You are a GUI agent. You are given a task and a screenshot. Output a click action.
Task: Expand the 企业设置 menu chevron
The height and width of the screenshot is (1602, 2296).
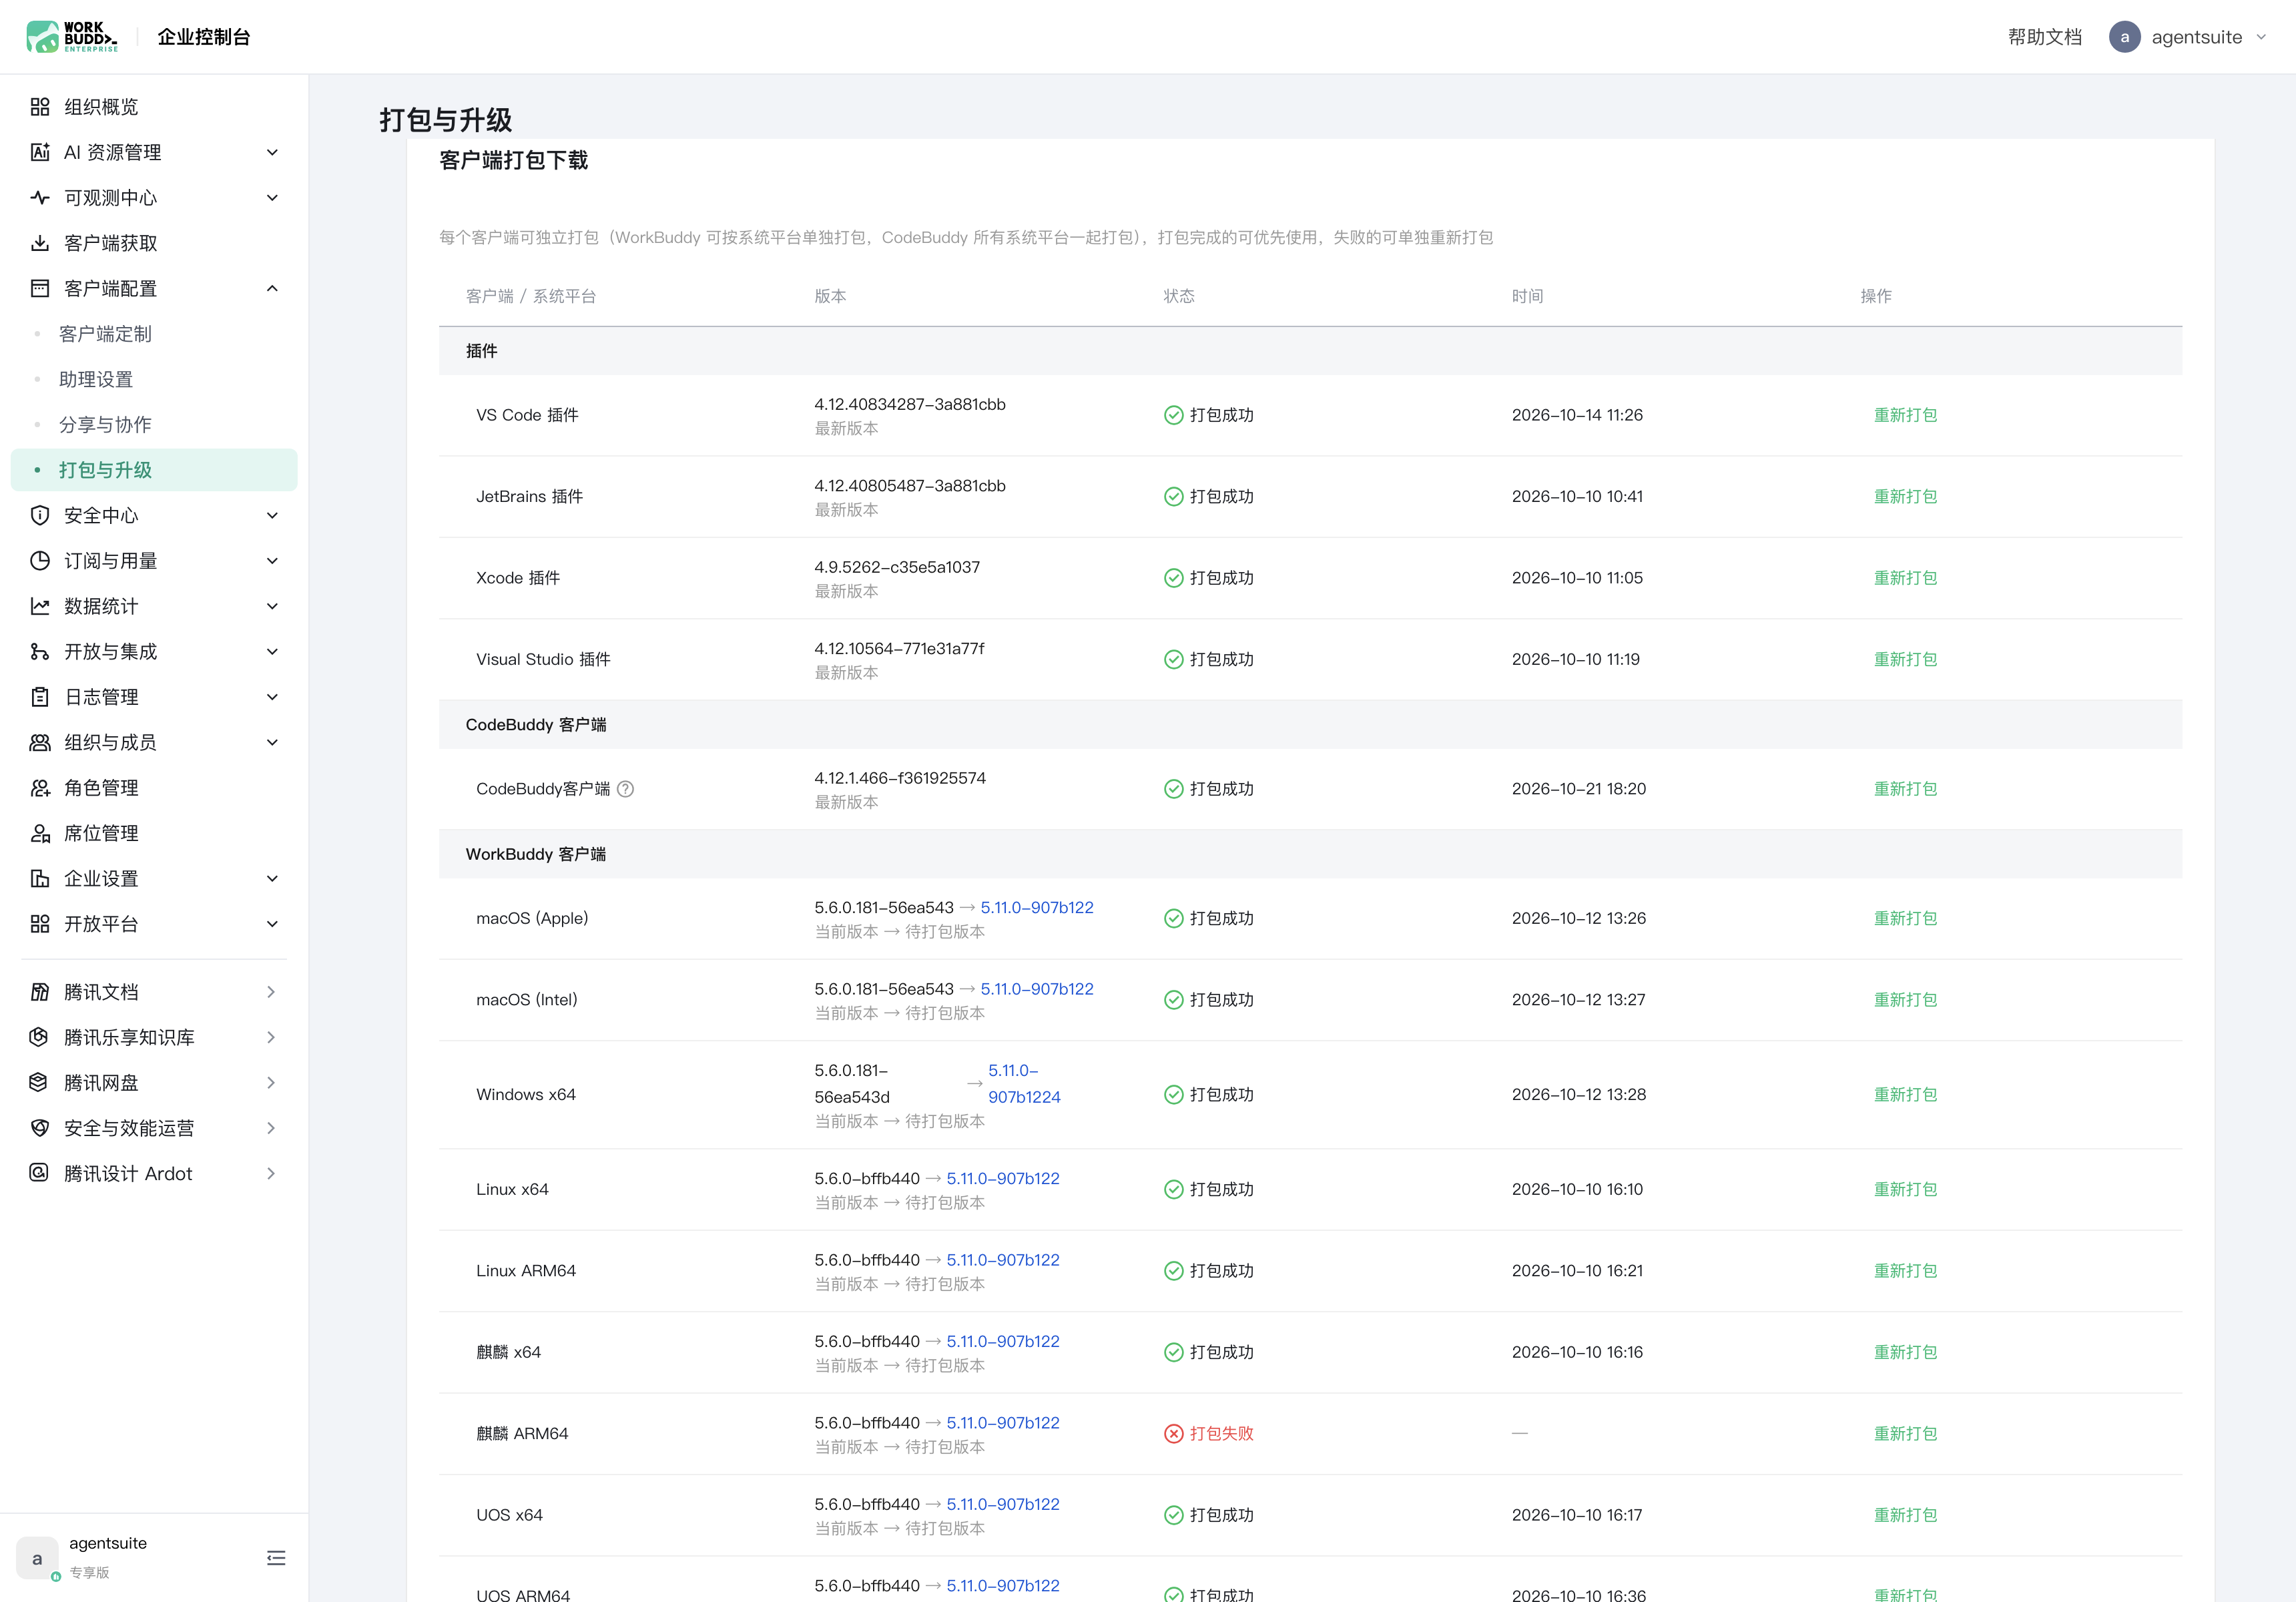tap(272, 879)
